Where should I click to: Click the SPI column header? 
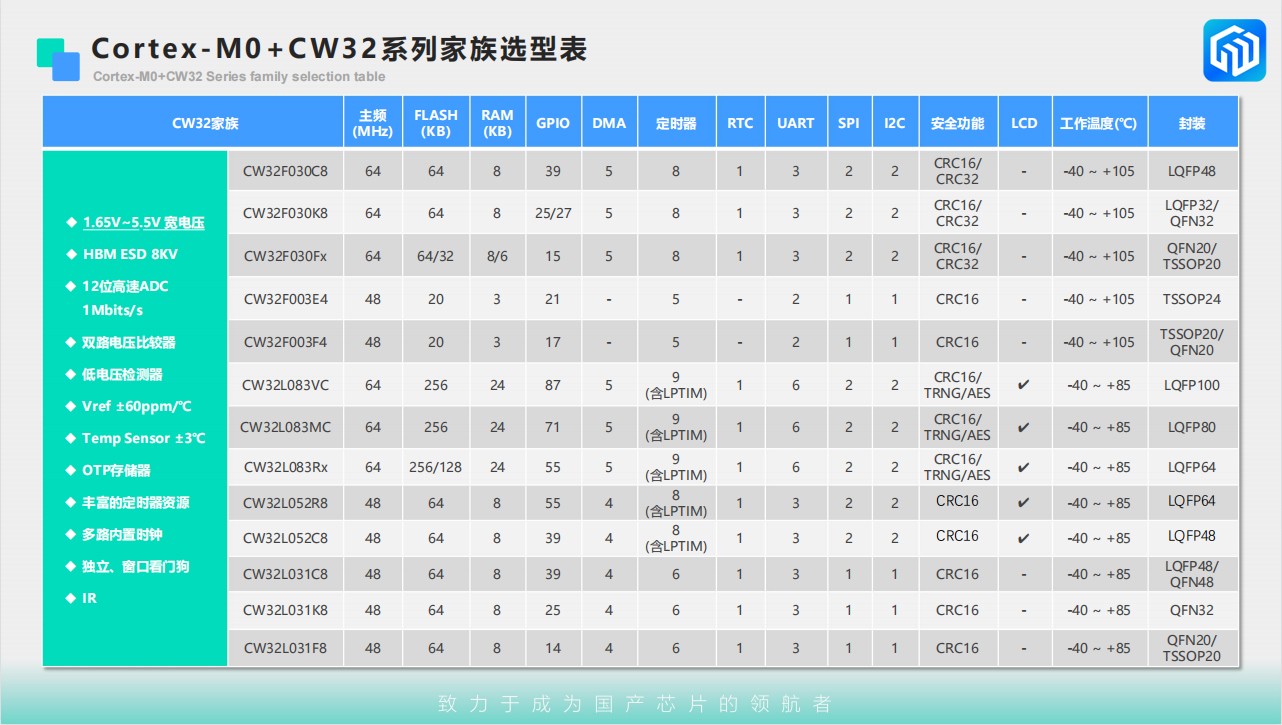pos(849,123)
